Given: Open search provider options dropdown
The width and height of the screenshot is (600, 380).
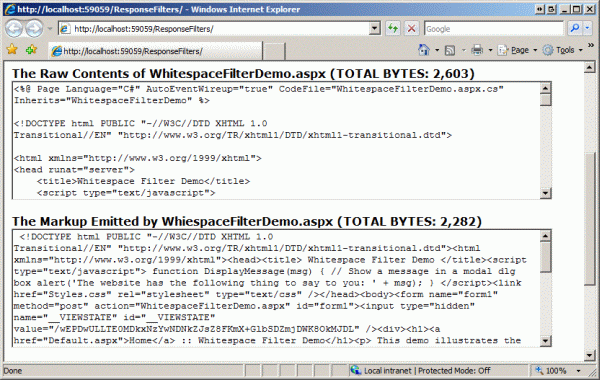Looking at the screenshot, I should click(x=588, y=28).
